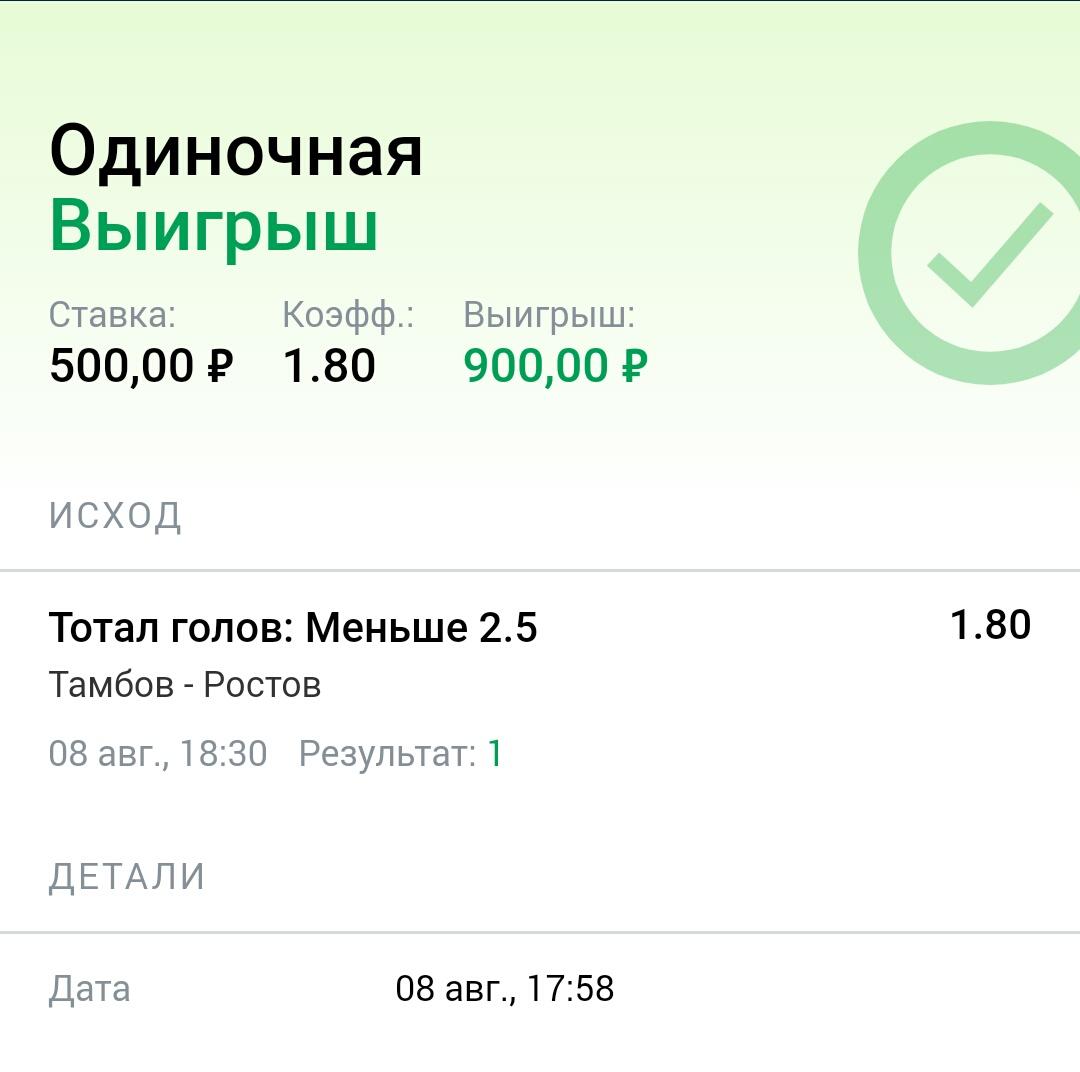
Task: Tap the match time '08 авг., 18:30'
Action: (x=158, y=754)
